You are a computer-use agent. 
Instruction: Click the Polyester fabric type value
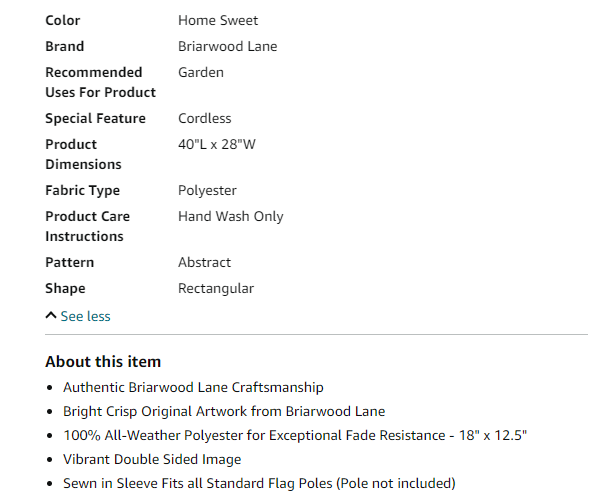[x=208, y=190]
